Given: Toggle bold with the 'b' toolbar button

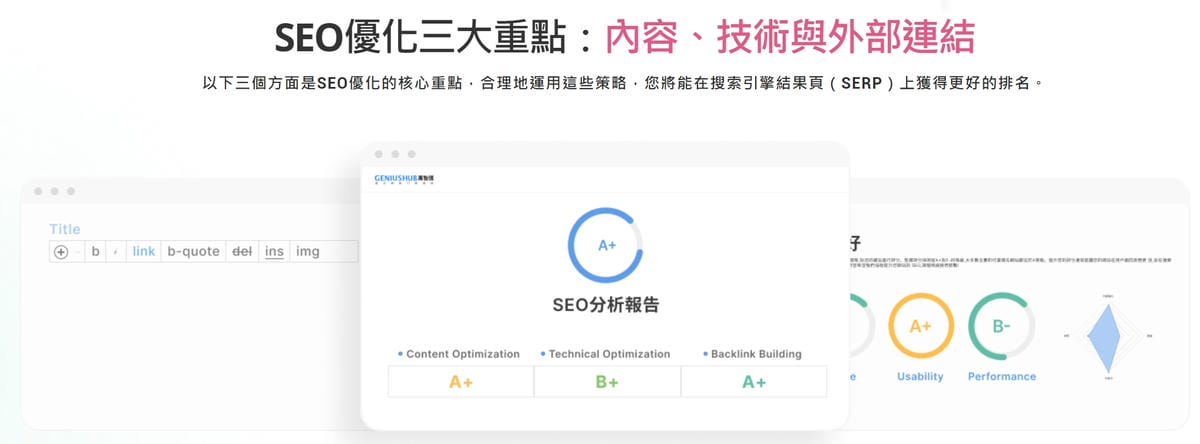Looking at the screenshot, I should pyautogui.click(x=96, y=252).
